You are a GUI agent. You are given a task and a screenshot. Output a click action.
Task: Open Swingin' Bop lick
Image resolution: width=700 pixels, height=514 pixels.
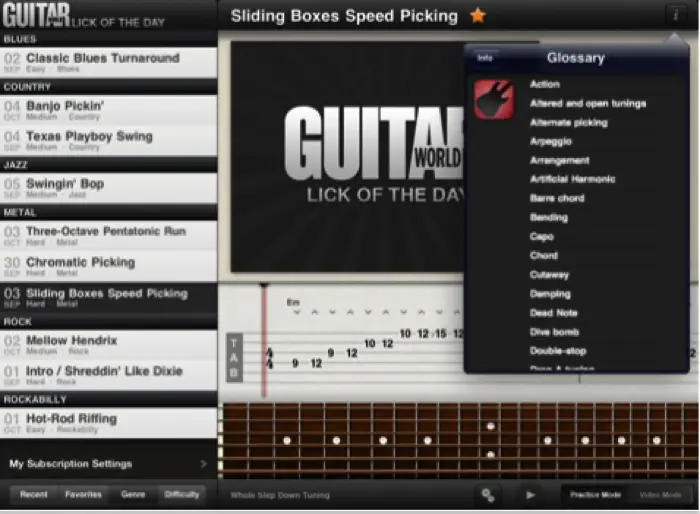click(108, 188)
